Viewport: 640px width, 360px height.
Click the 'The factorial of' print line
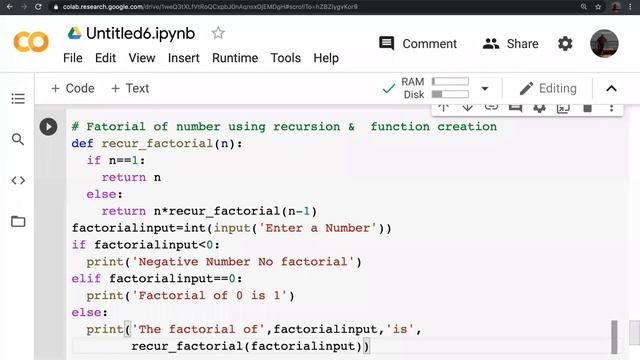pyautogui.click(x=254, y=329)
